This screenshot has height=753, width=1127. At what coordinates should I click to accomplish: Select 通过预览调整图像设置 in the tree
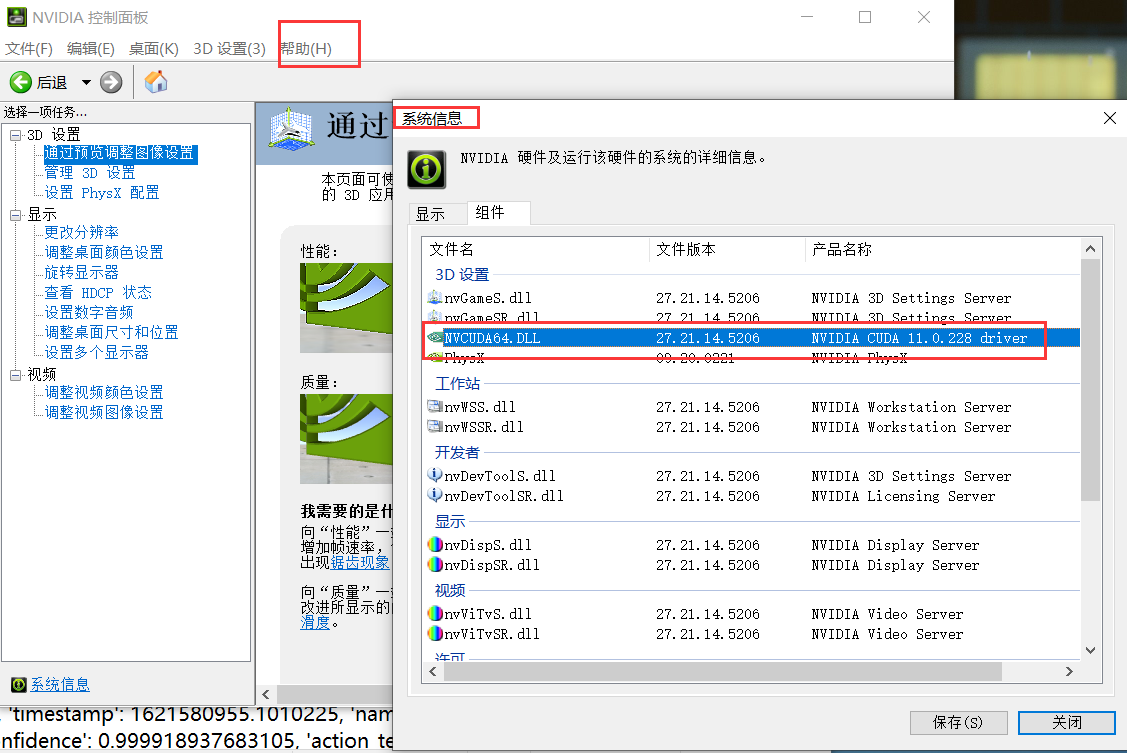click(120, 153)
